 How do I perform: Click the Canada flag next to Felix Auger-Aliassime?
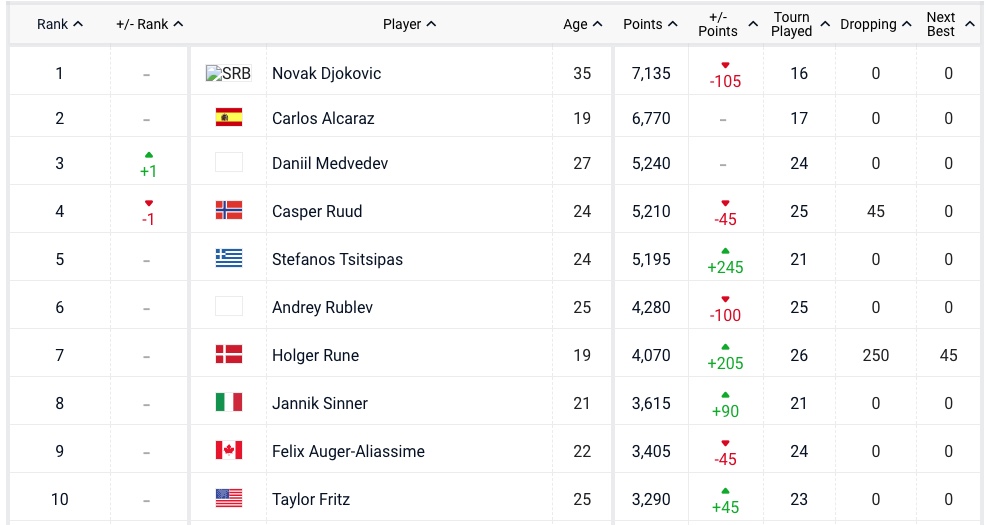[228, 450]
